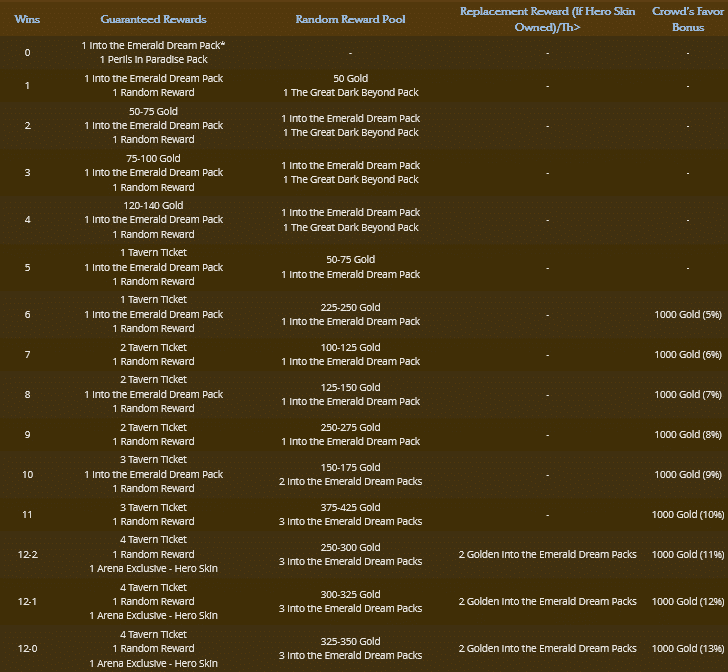
Task: Click '150-175 Gold' in the 10-wins row
Action: pos(351,467)
